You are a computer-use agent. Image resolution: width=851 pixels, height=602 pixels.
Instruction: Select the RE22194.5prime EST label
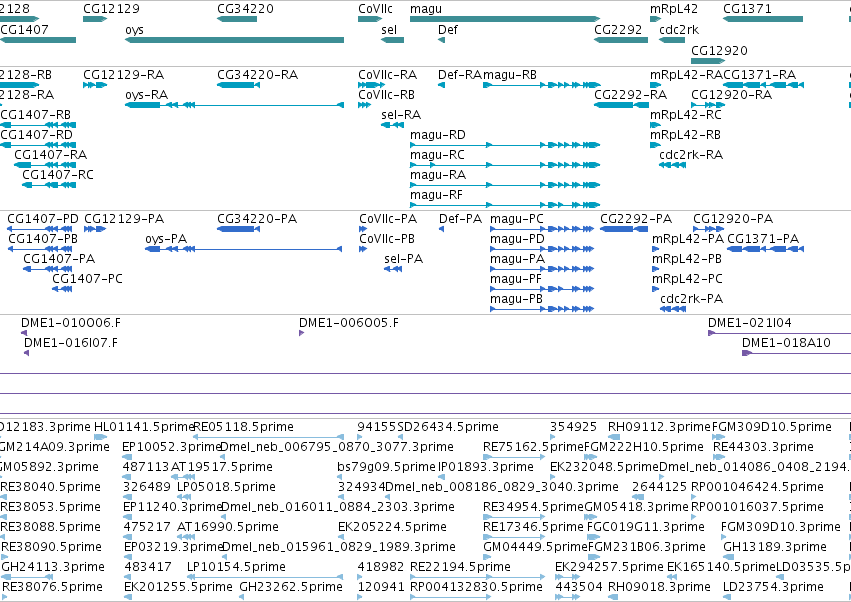point(460,567)
